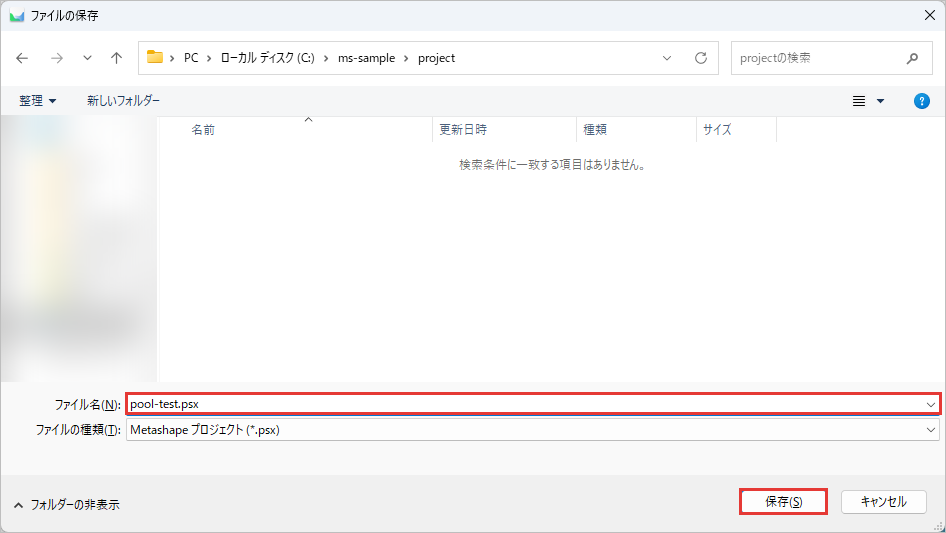Screen dimensions: 946x533
Task: Open ファイルの種類 combo box
Action: click(533, 430)
